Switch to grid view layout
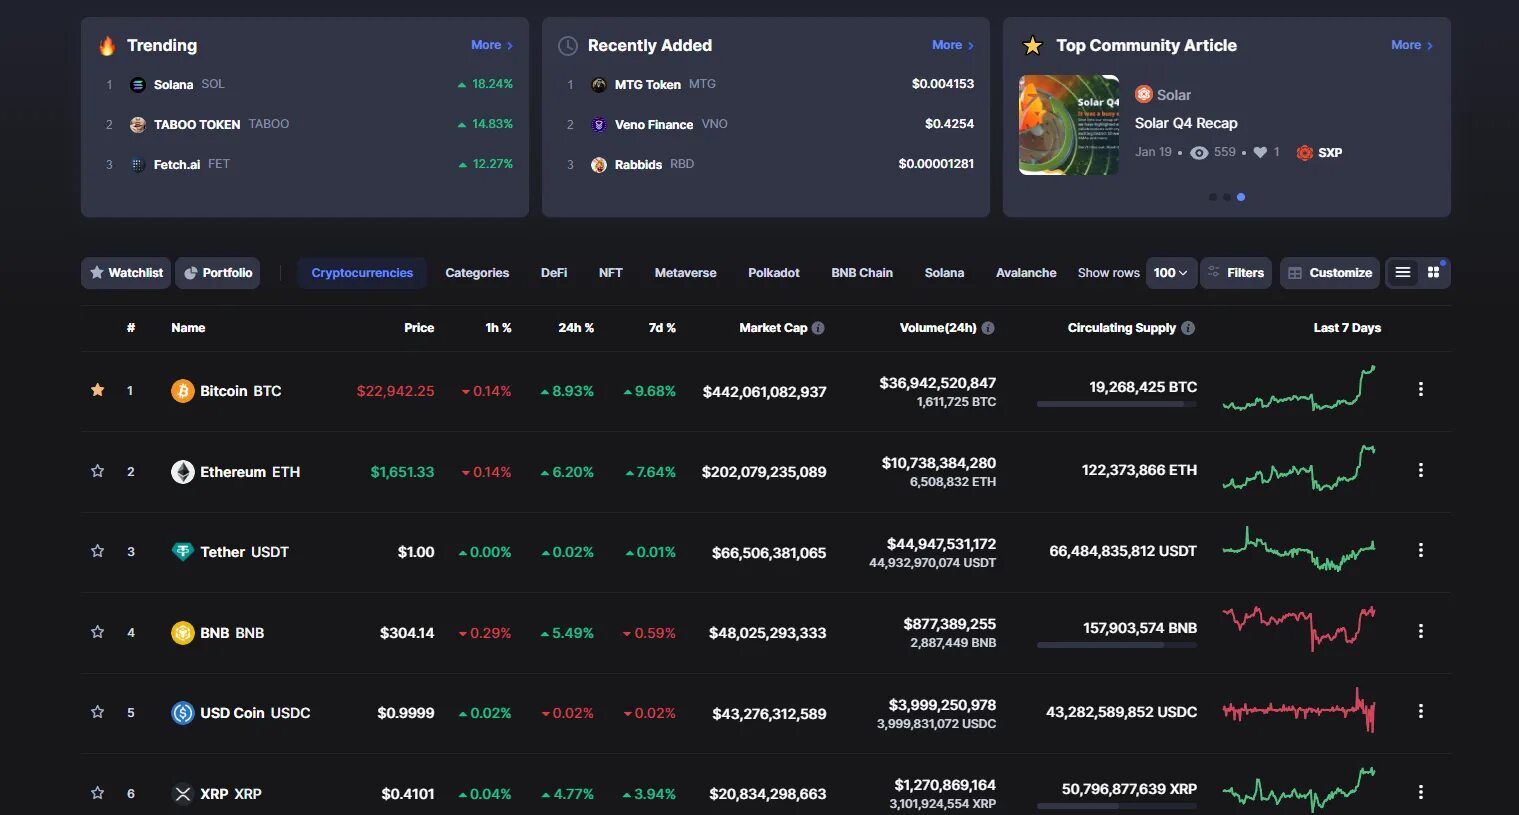The height and width of the screenshot is (815, 1519). [x=1433, y=272]
